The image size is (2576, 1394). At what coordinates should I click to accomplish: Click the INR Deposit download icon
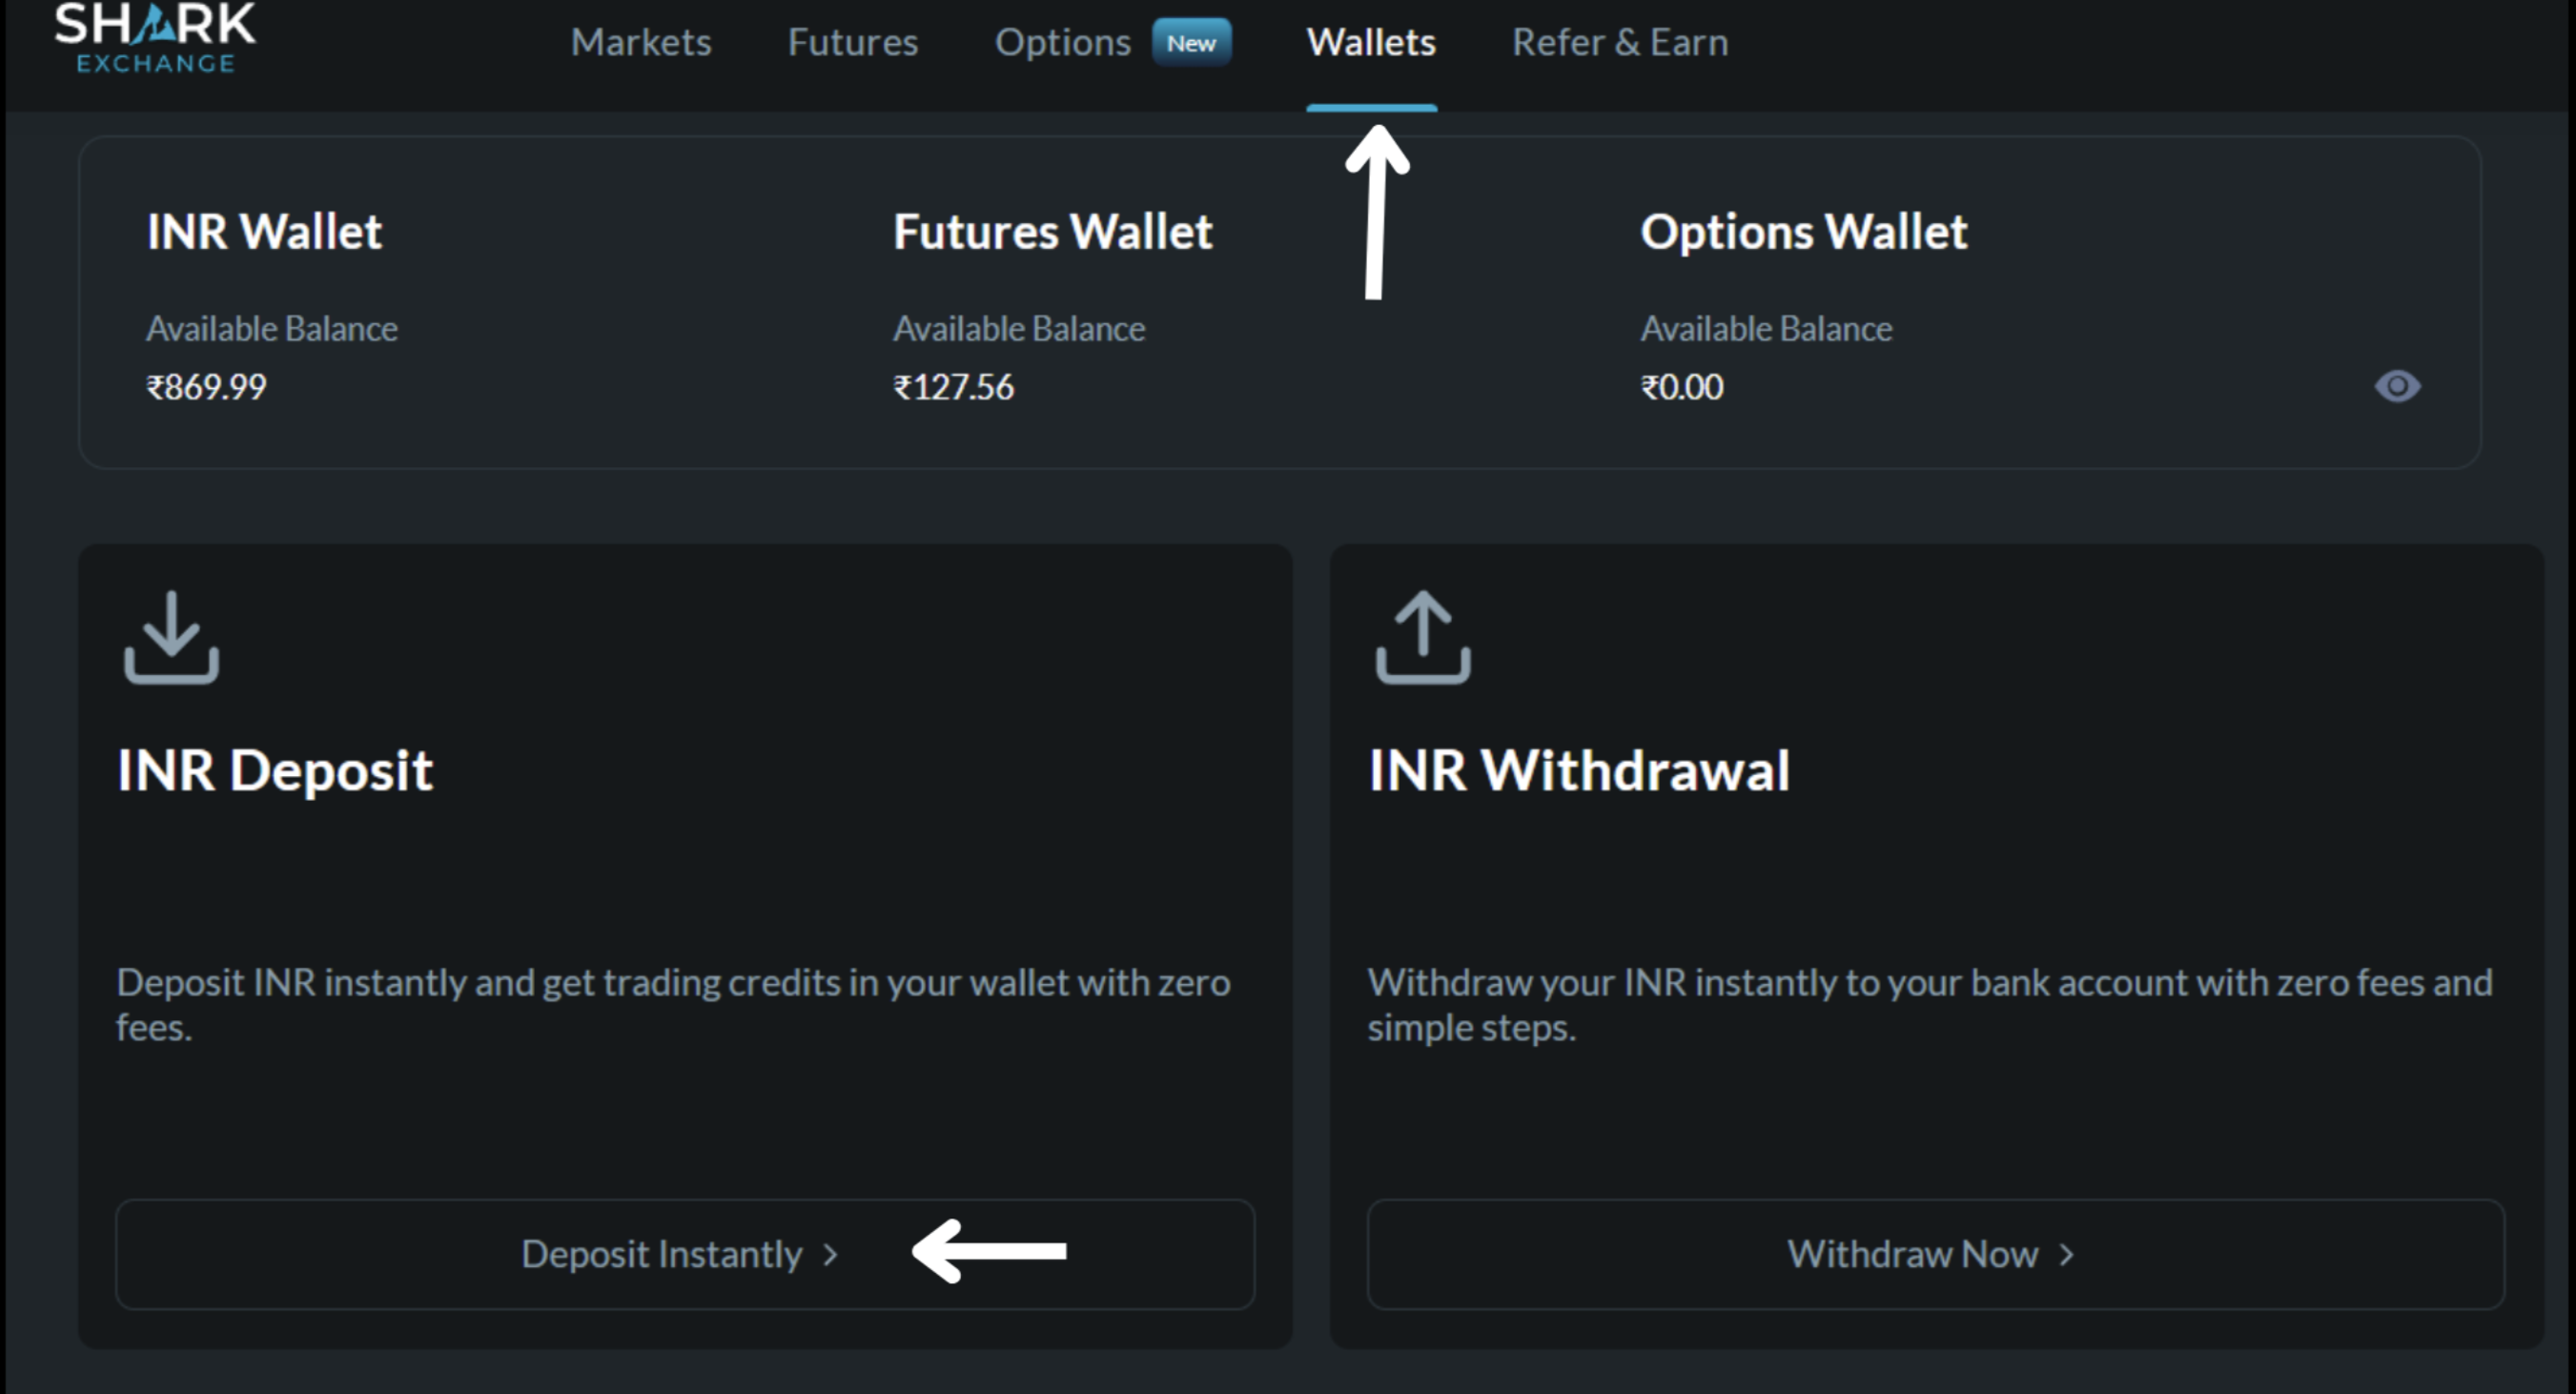tap(171, 638)
